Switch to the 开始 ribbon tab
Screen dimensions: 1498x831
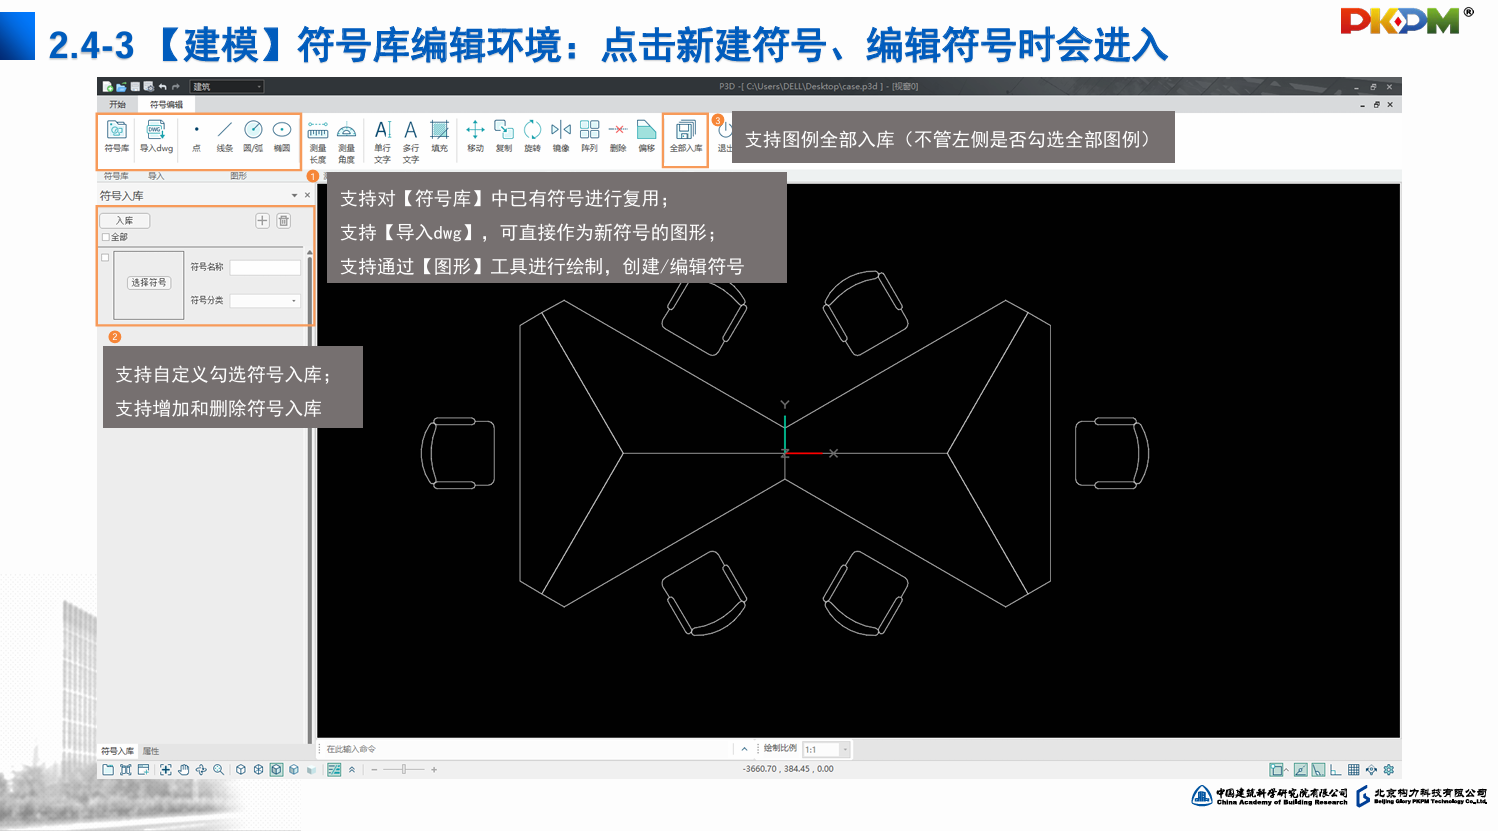[x=118, y=104]
